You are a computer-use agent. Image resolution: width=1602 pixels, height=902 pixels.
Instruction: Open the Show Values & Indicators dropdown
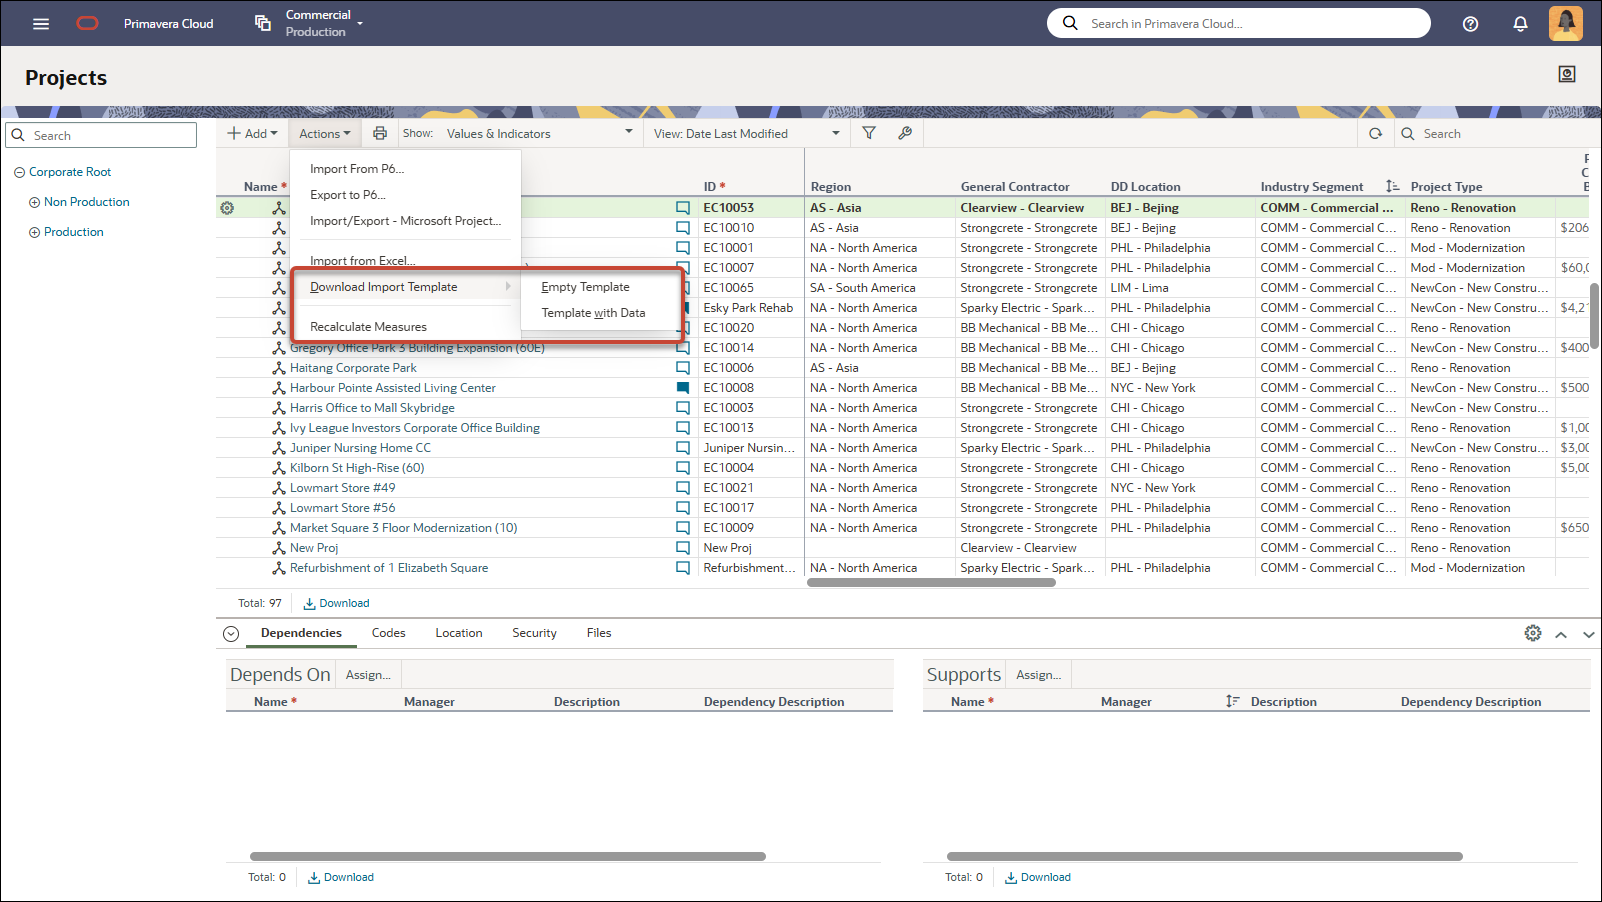[x=540, y=133]
